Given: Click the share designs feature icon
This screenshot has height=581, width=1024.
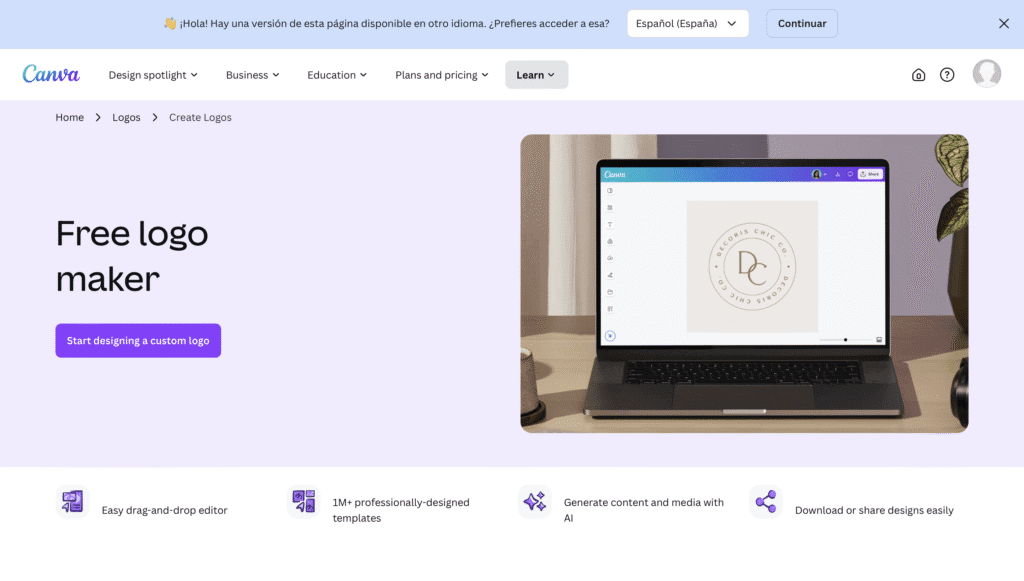Looking at the screenshot, I should point(766,502).
